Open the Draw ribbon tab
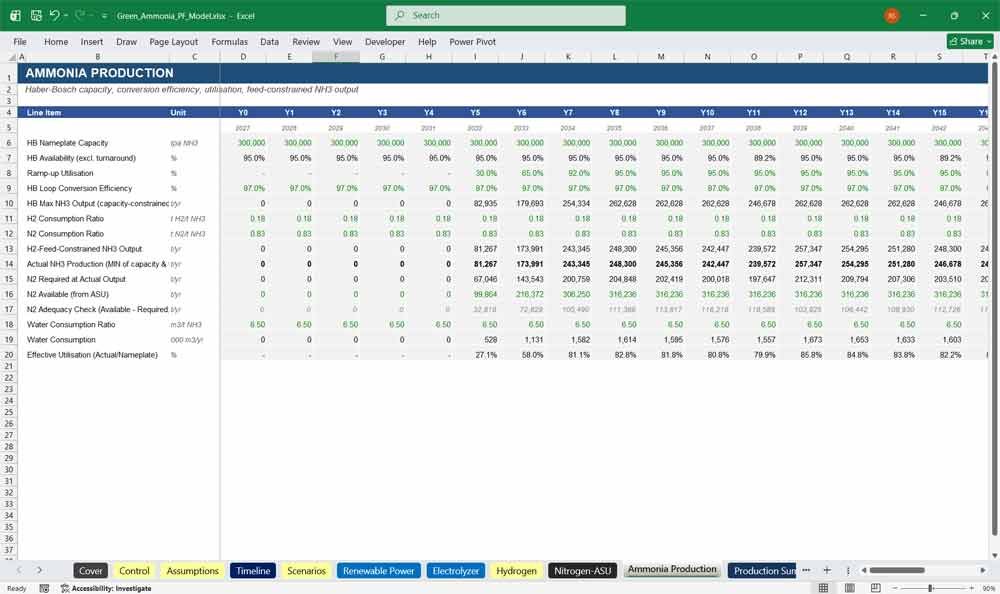The width and height of the screenshot is (1000, 594). click(126, 41)
